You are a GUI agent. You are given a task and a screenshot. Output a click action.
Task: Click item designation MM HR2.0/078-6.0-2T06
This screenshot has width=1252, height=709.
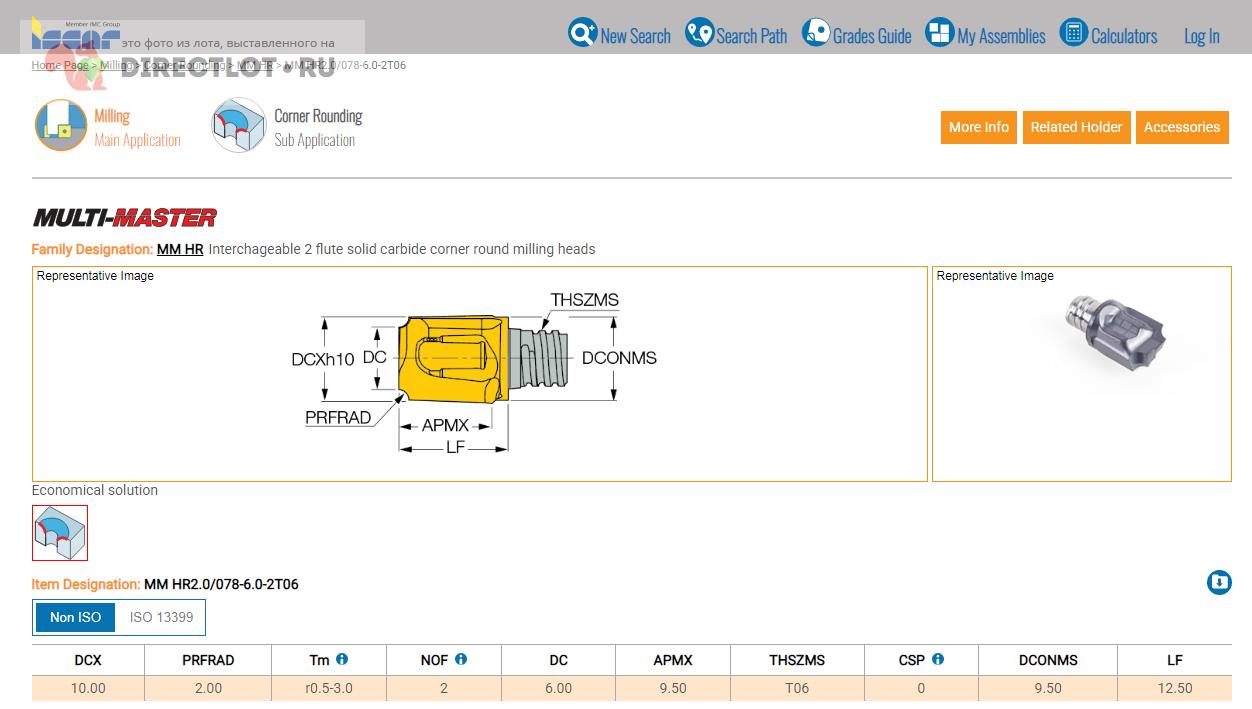(221, 584)
